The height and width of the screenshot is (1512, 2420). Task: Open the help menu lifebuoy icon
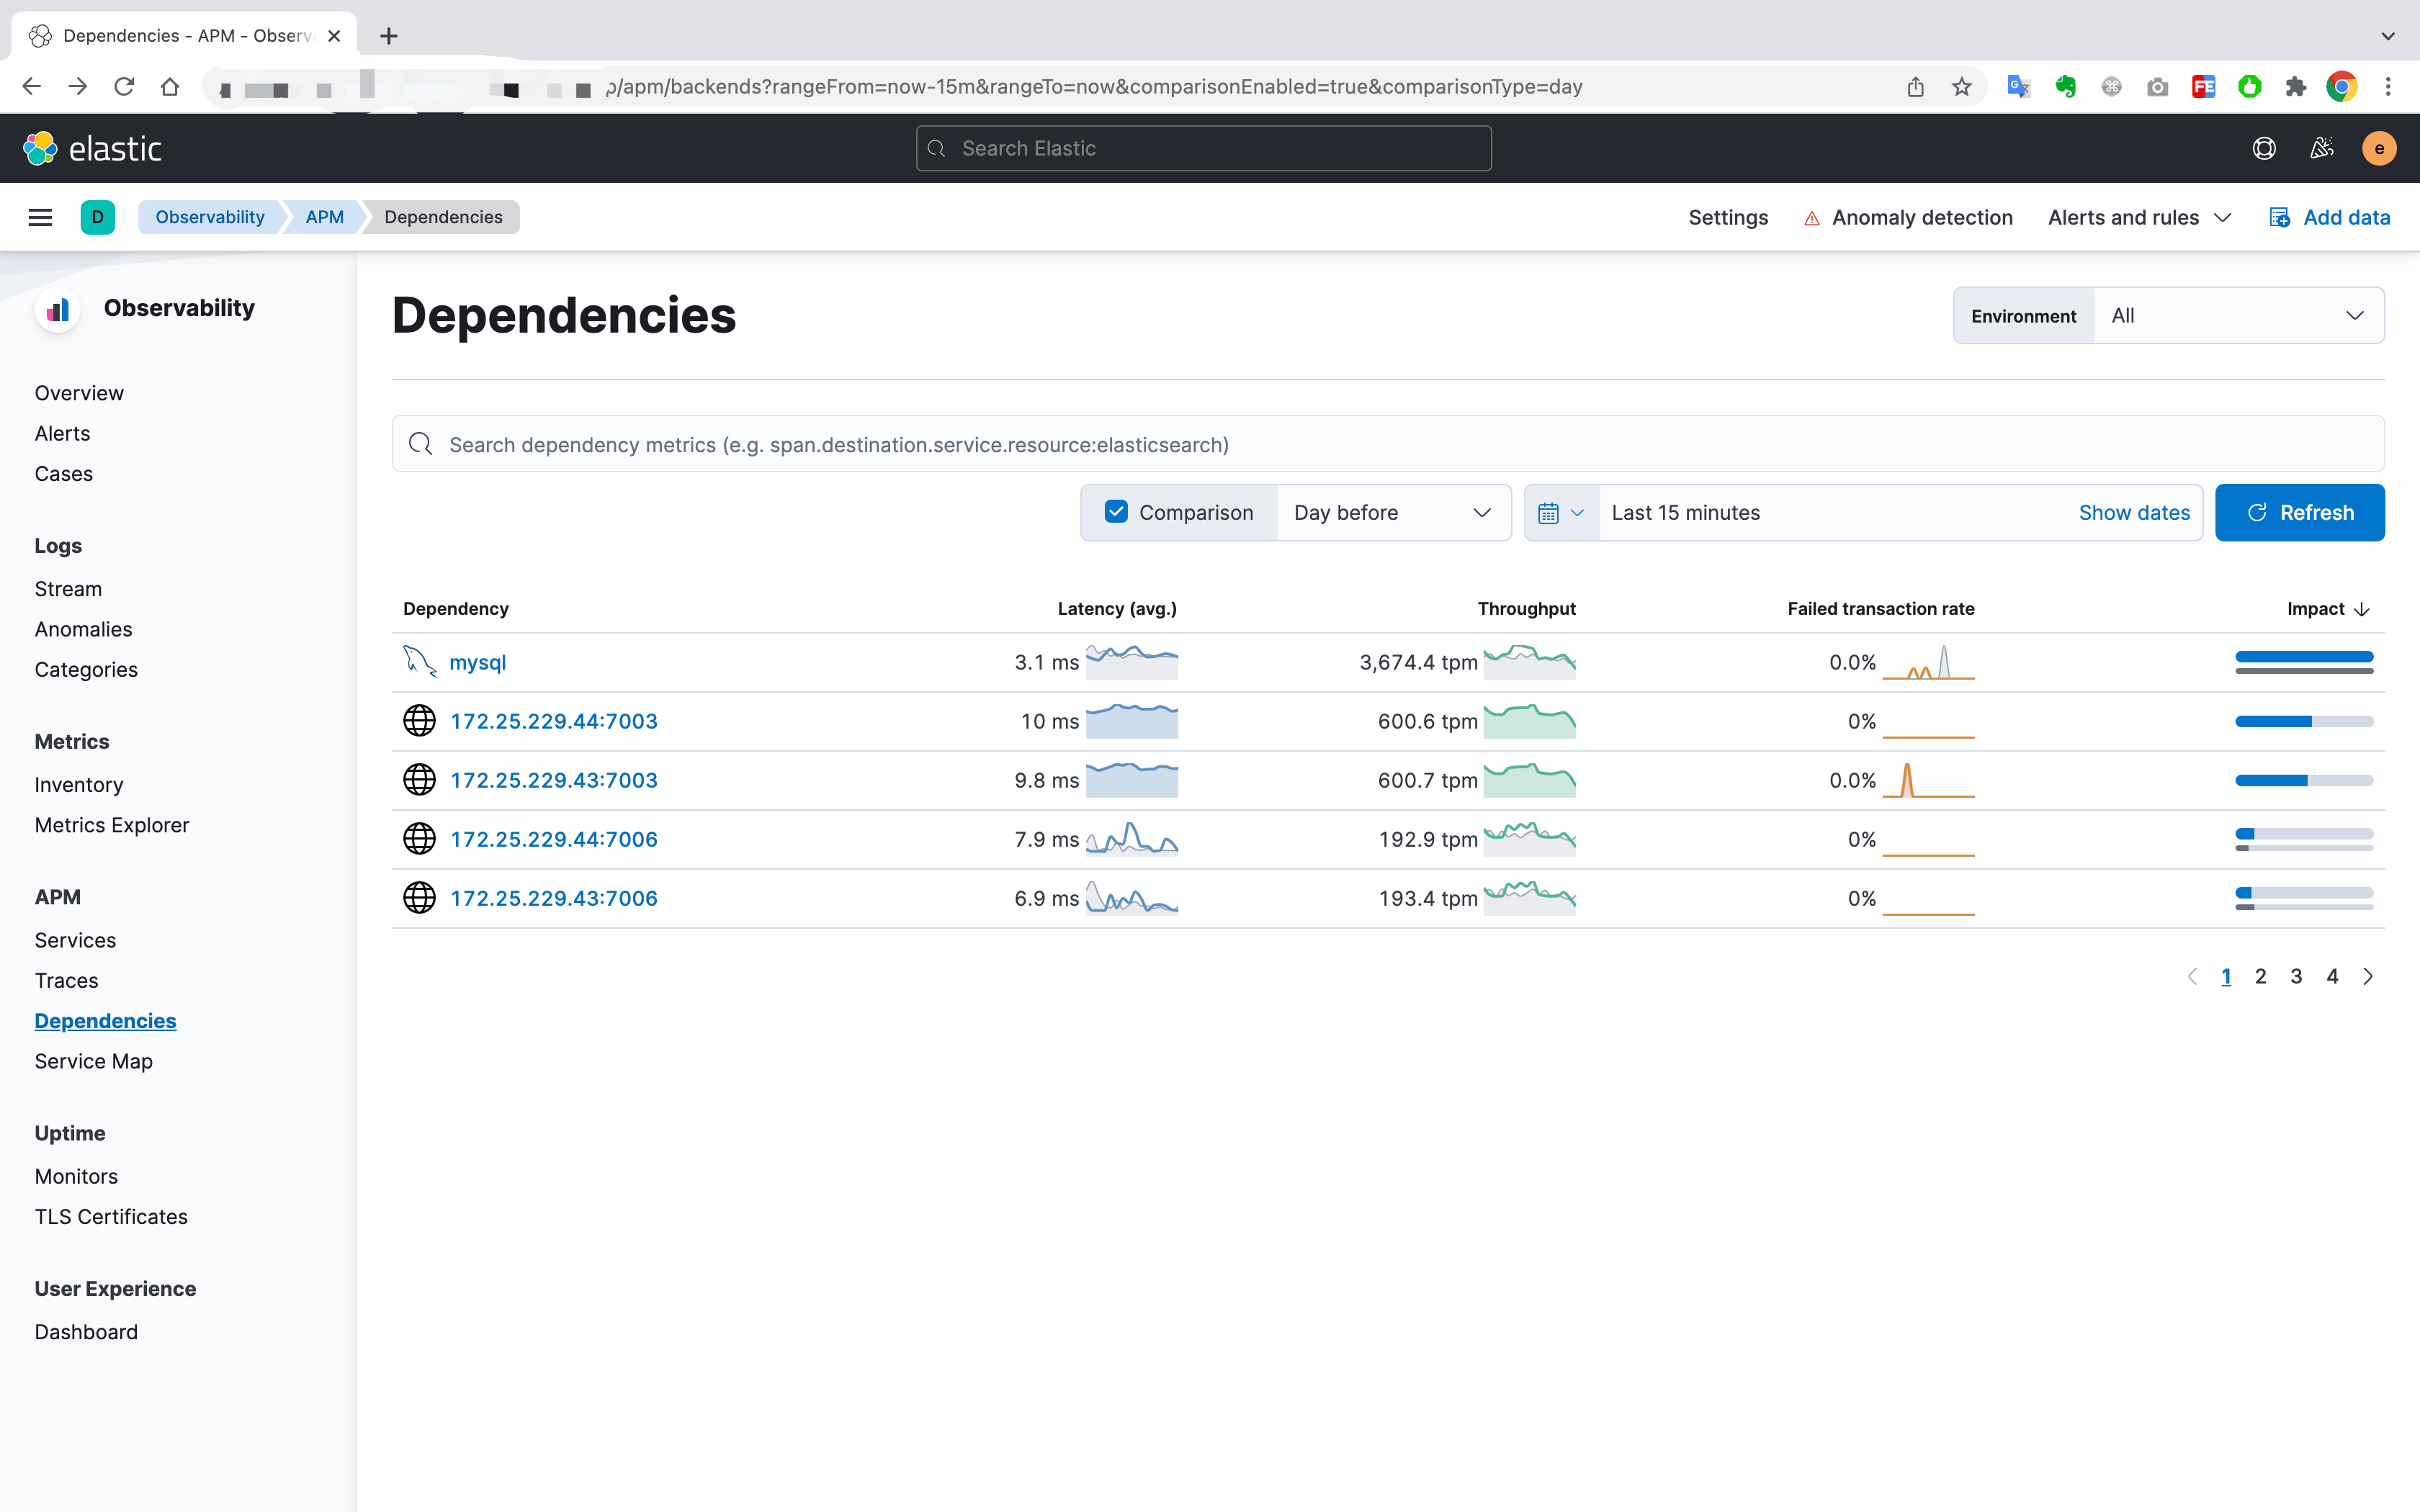point(2264,148)
